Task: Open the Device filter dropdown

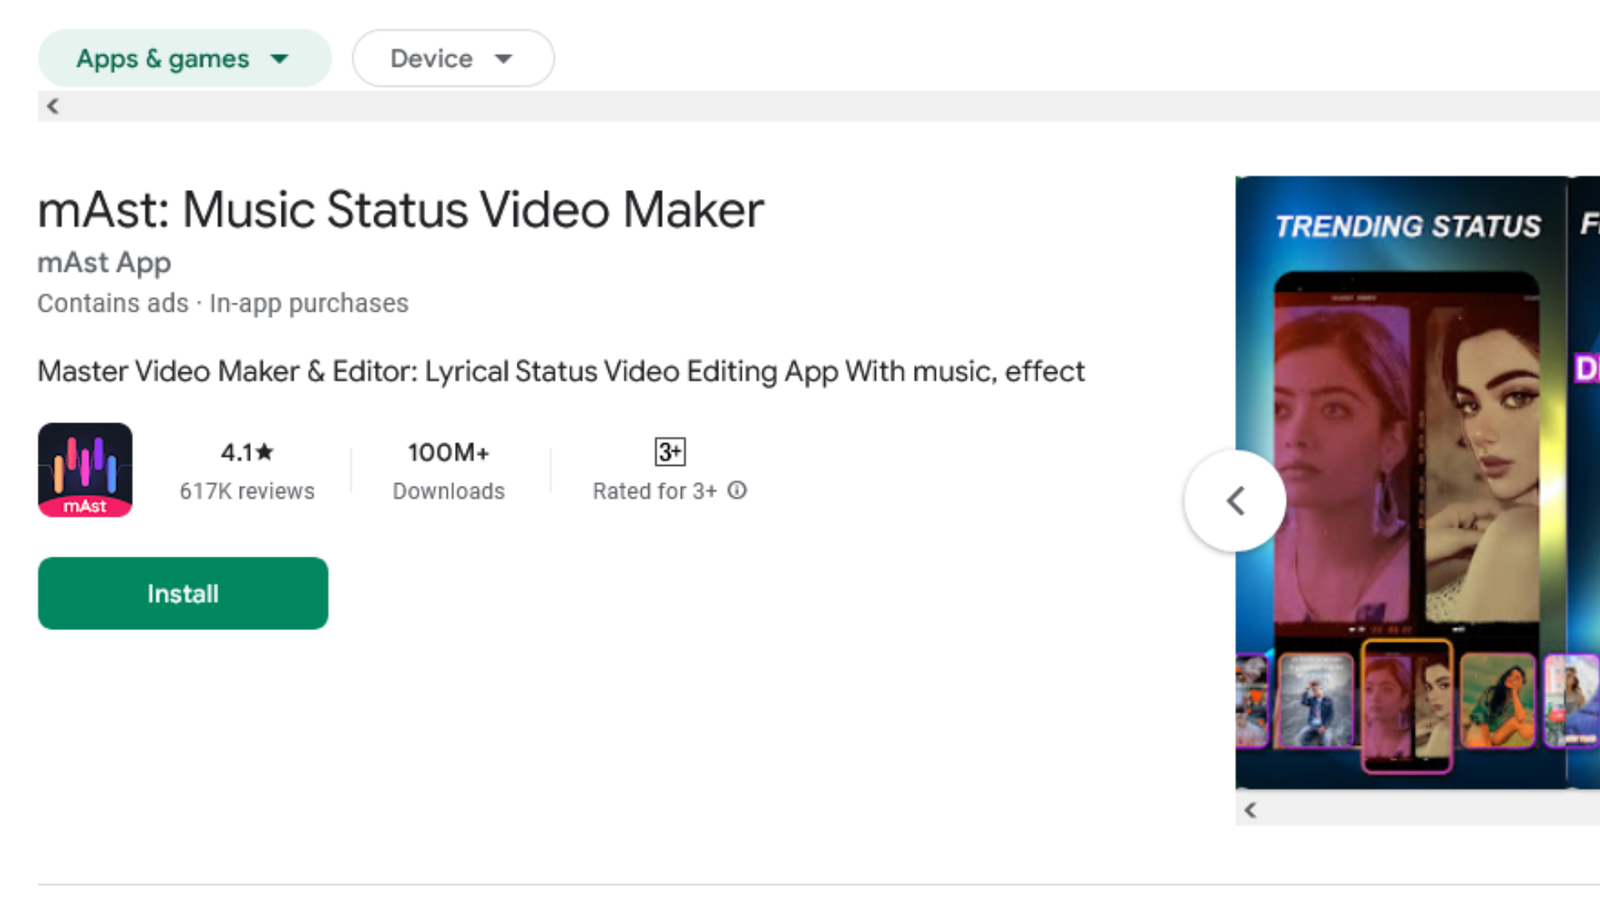Action: [x=453, y=58]
